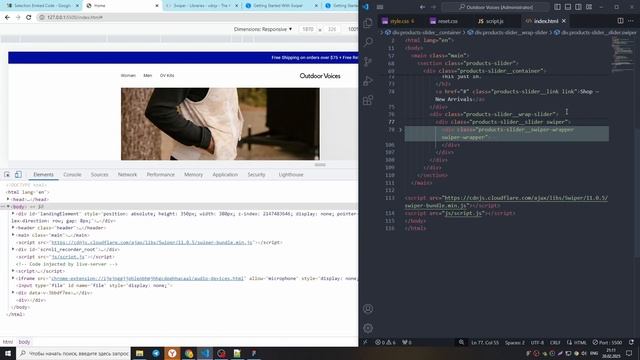This screenshot has width=640, height=360.
Task: Click the browser address bar
Action: click(196, 18)
